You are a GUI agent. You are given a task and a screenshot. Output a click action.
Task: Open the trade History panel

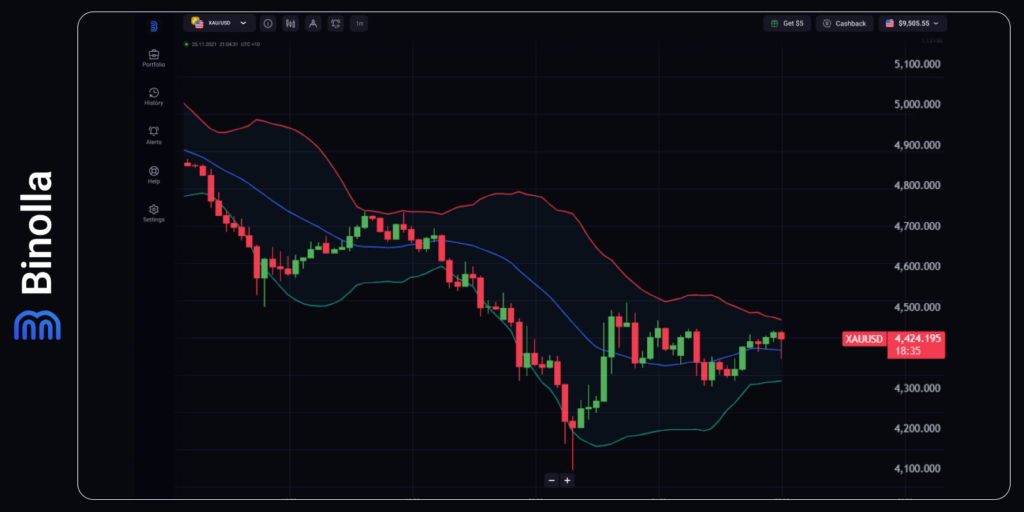click(x=153, y=97)
